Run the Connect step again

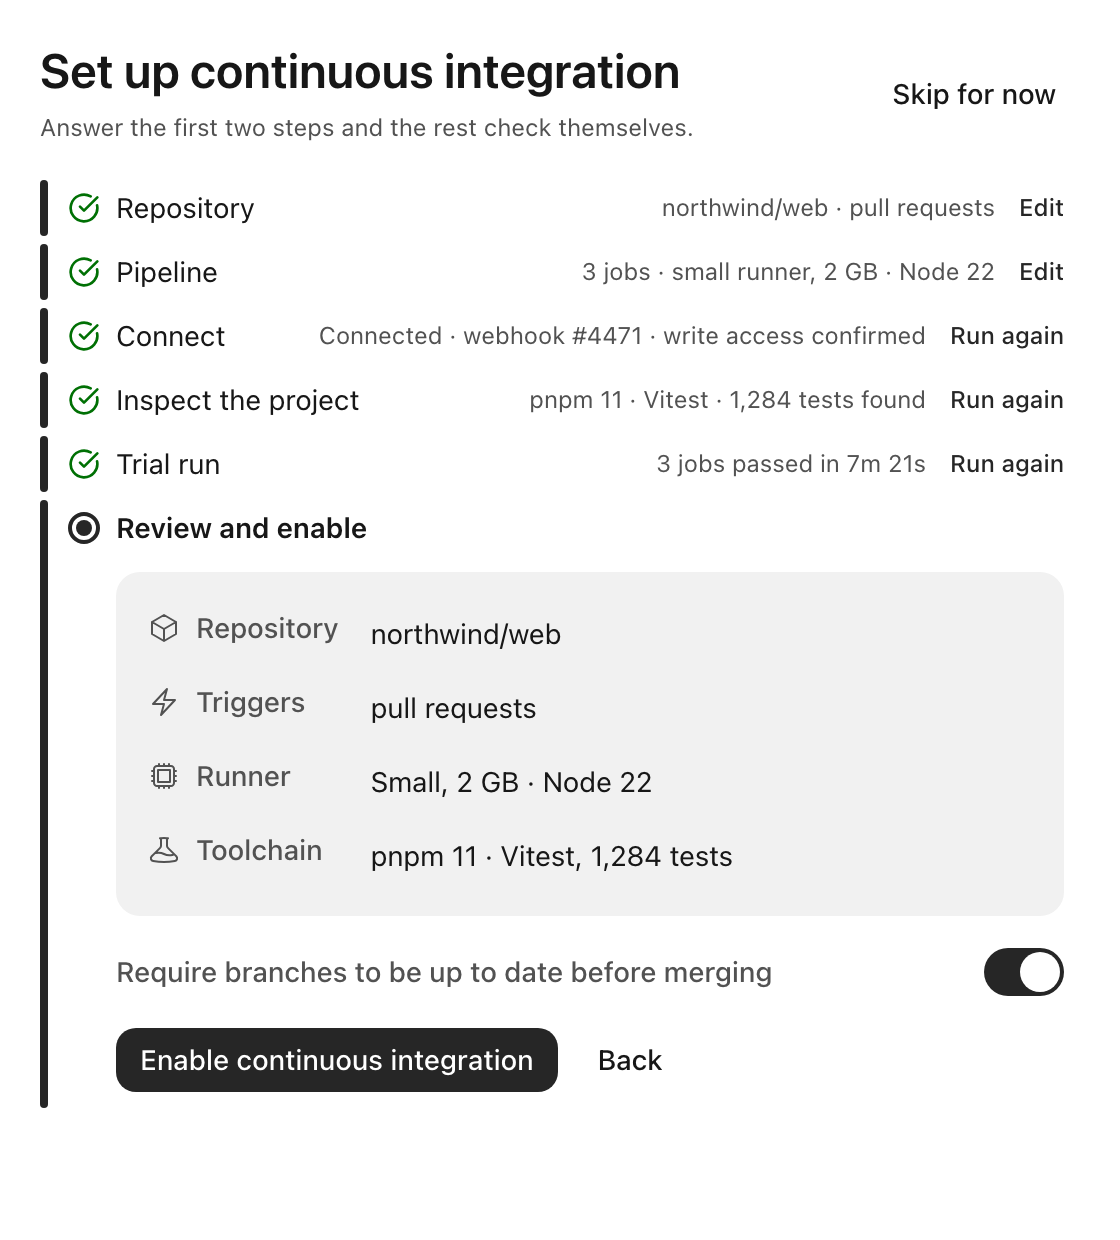point(1007,336)
